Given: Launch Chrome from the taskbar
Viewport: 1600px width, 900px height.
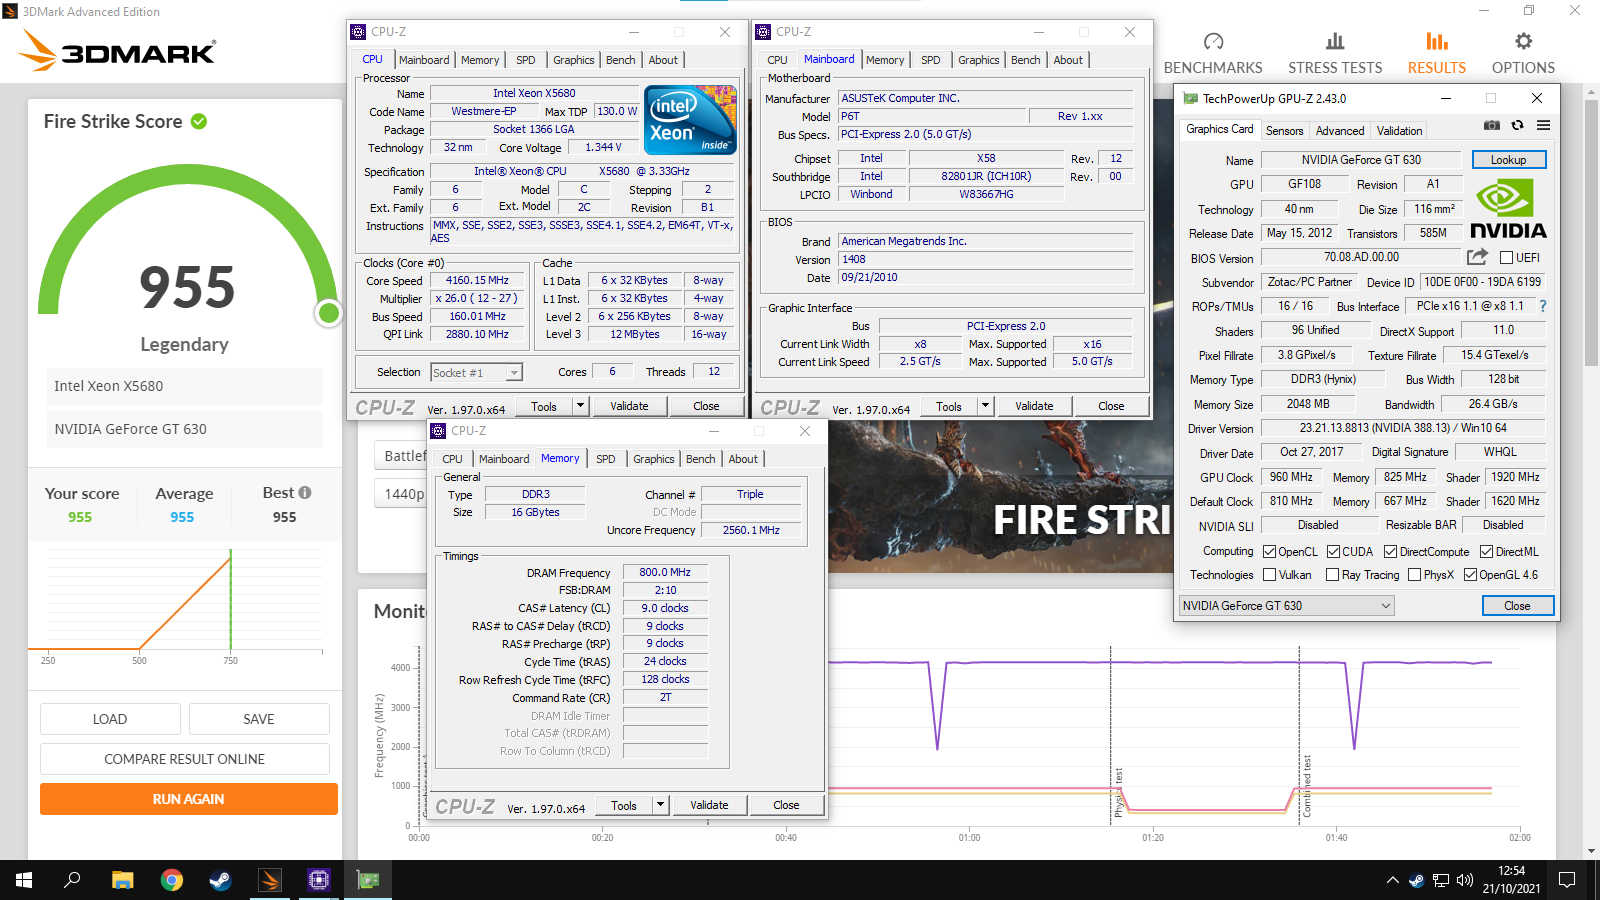Looking at the screenshot, I should [172, 880].
